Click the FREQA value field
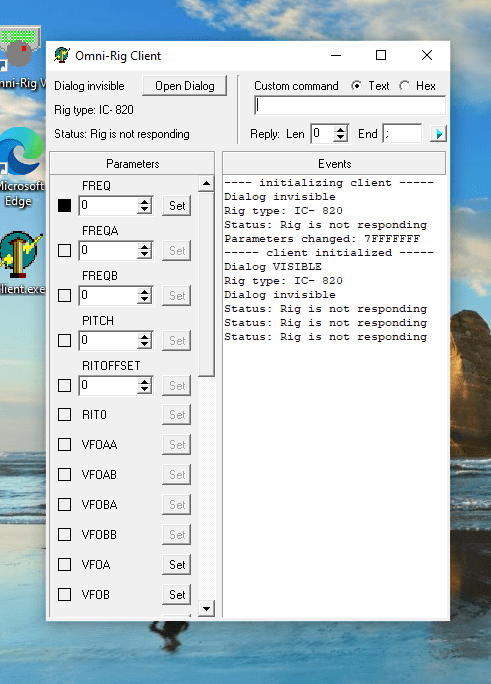Image resolution: width=491 pixels, height=684 pixels. [x=108, y=250]
